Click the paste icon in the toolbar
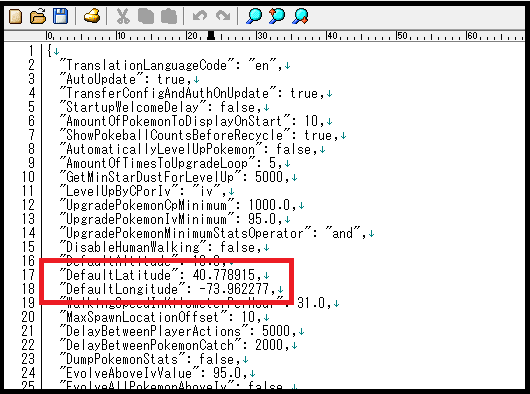 [x=169, y=16]
